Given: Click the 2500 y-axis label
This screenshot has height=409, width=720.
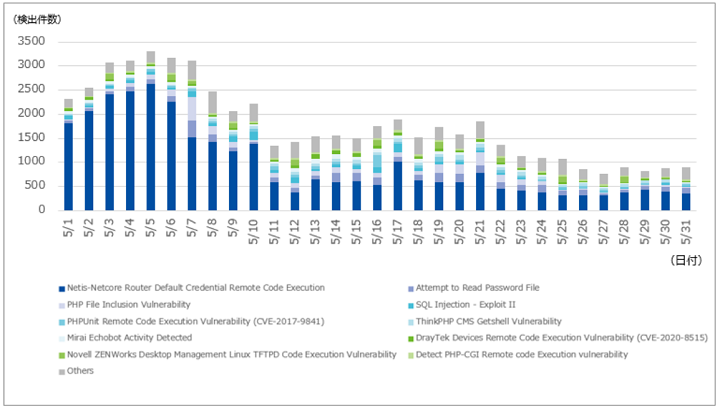Looking at the screenshot, I should pos(31,89).
